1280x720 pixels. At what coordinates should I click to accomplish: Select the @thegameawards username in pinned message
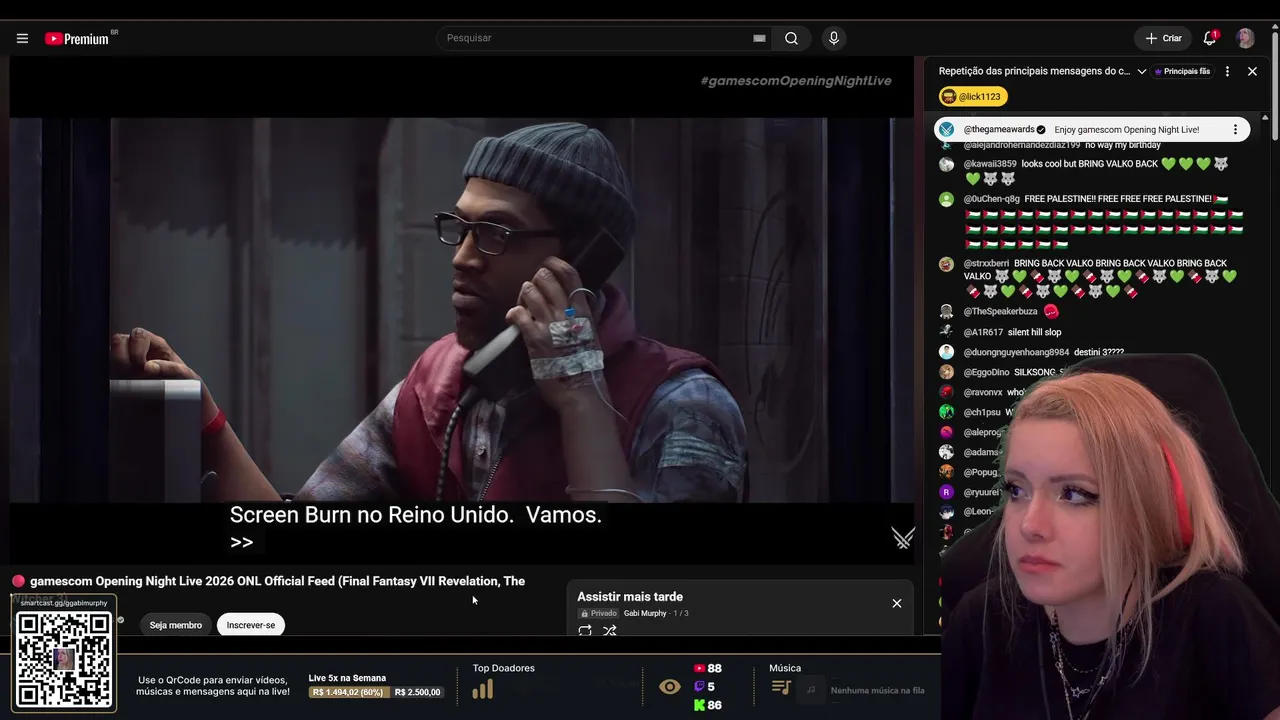(999, 129)
